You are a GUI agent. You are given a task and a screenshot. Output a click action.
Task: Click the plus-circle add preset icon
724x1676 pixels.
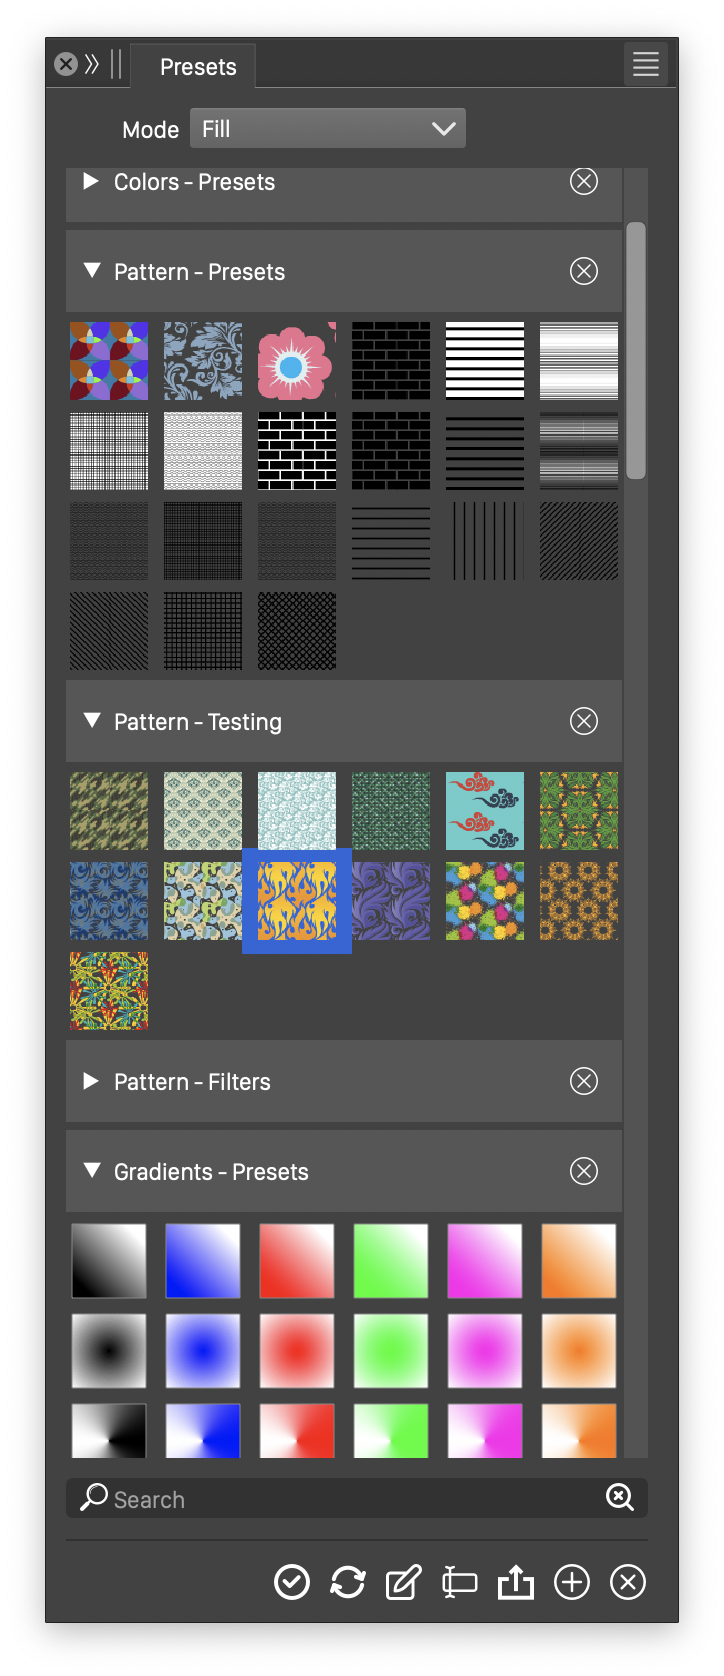pyautogui.click(x=572, y=1582)
